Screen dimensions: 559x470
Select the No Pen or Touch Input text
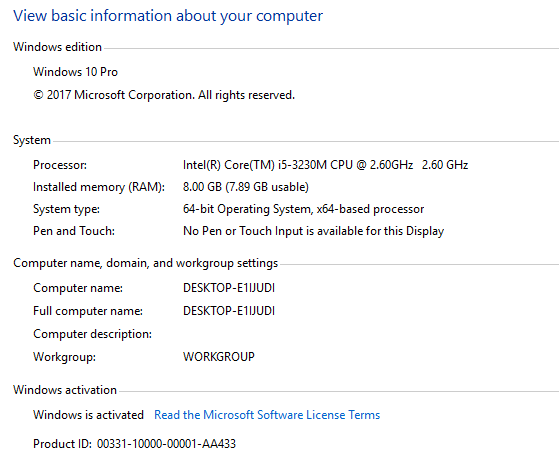point(313,231)
